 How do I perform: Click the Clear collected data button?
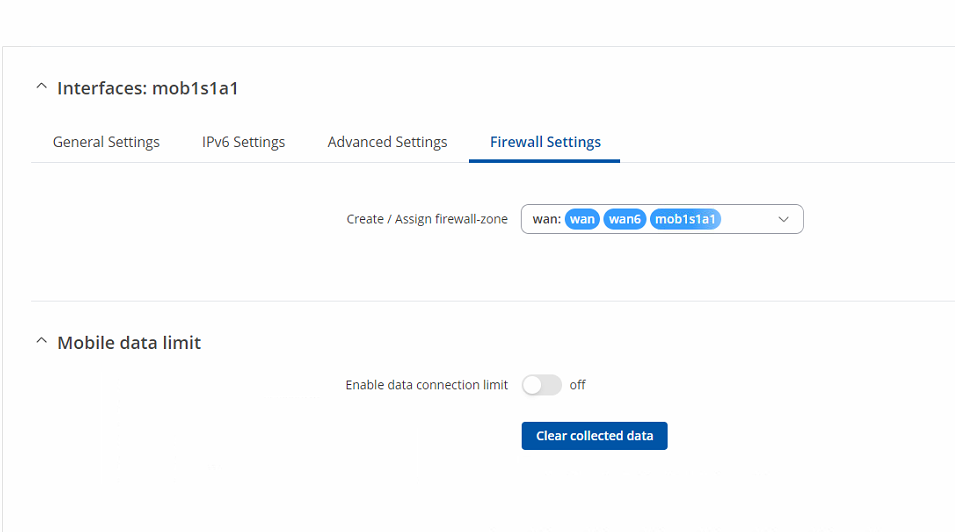[x=594, y=436]
